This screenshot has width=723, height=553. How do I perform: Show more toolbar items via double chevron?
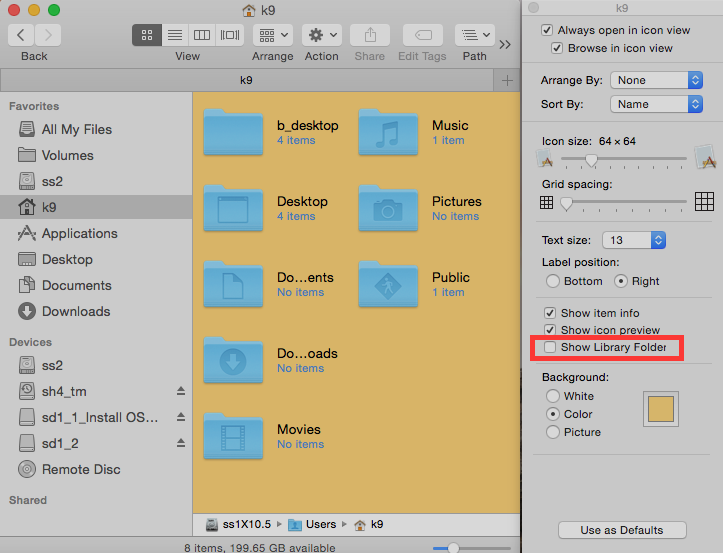[505, 44]
